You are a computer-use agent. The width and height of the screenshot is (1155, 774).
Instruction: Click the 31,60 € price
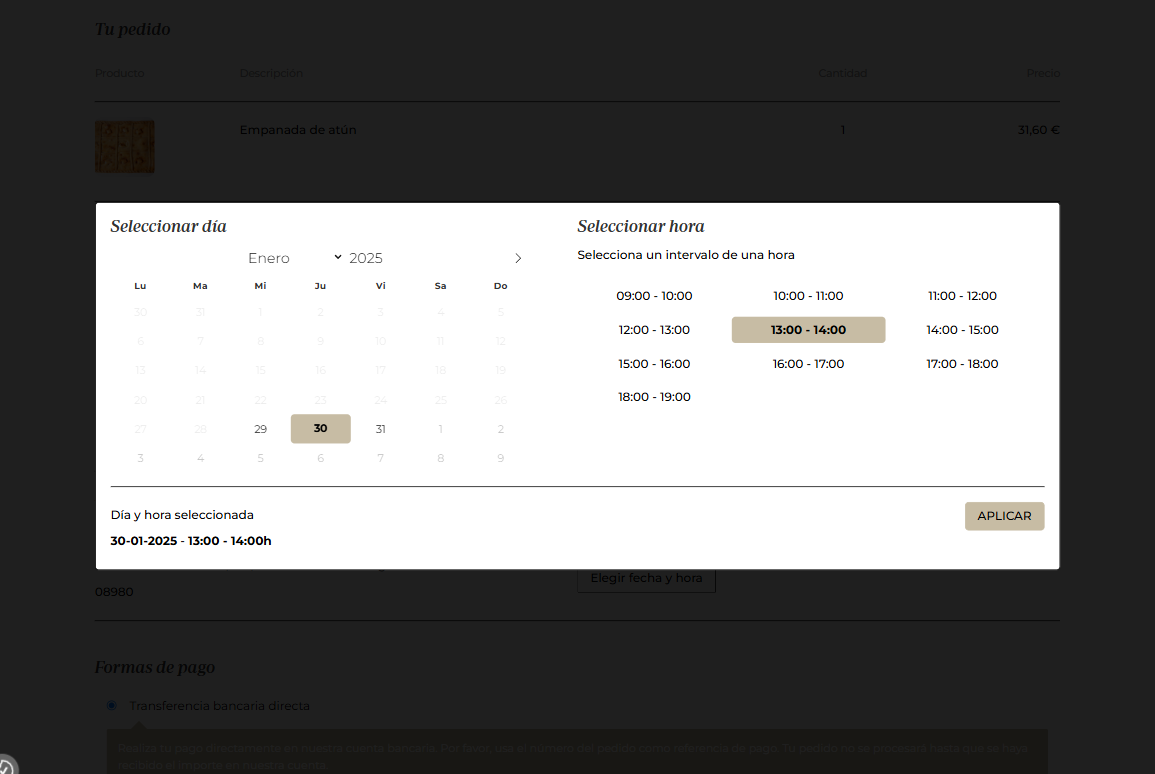[x=1039, y=130]
